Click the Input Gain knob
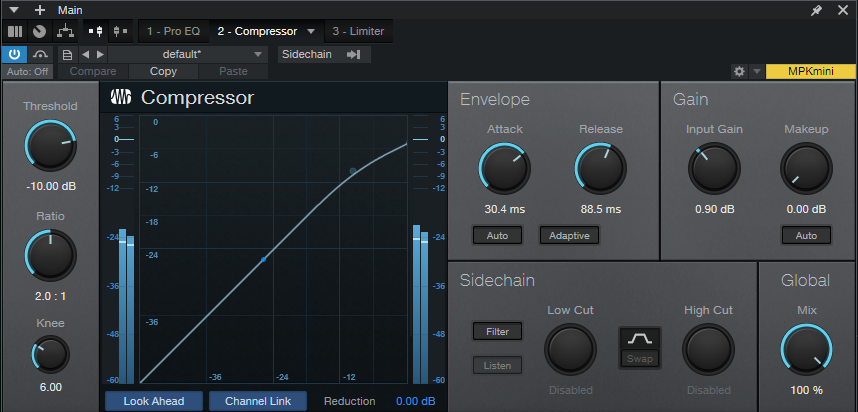The height and width of the screenshot is (412, 858). point(715,169)
